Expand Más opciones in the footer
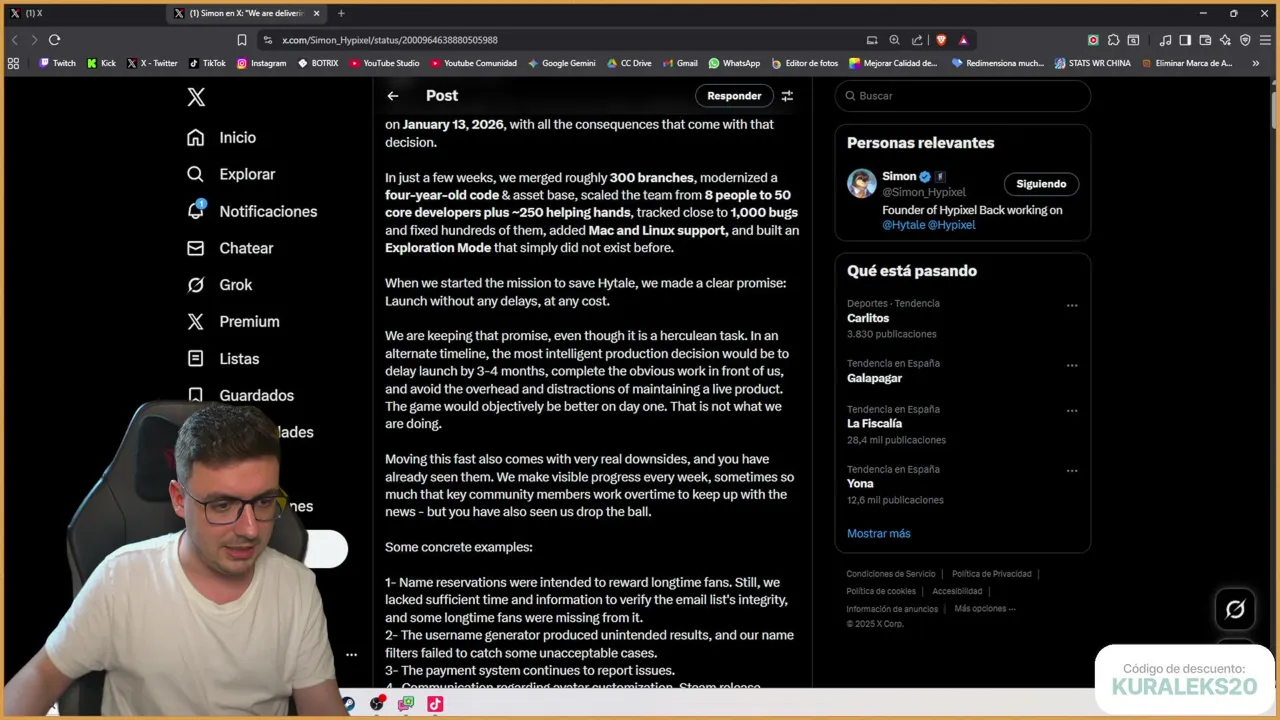Image resolution: width=1280 pixels, height=720 pixels. point(984,609)
